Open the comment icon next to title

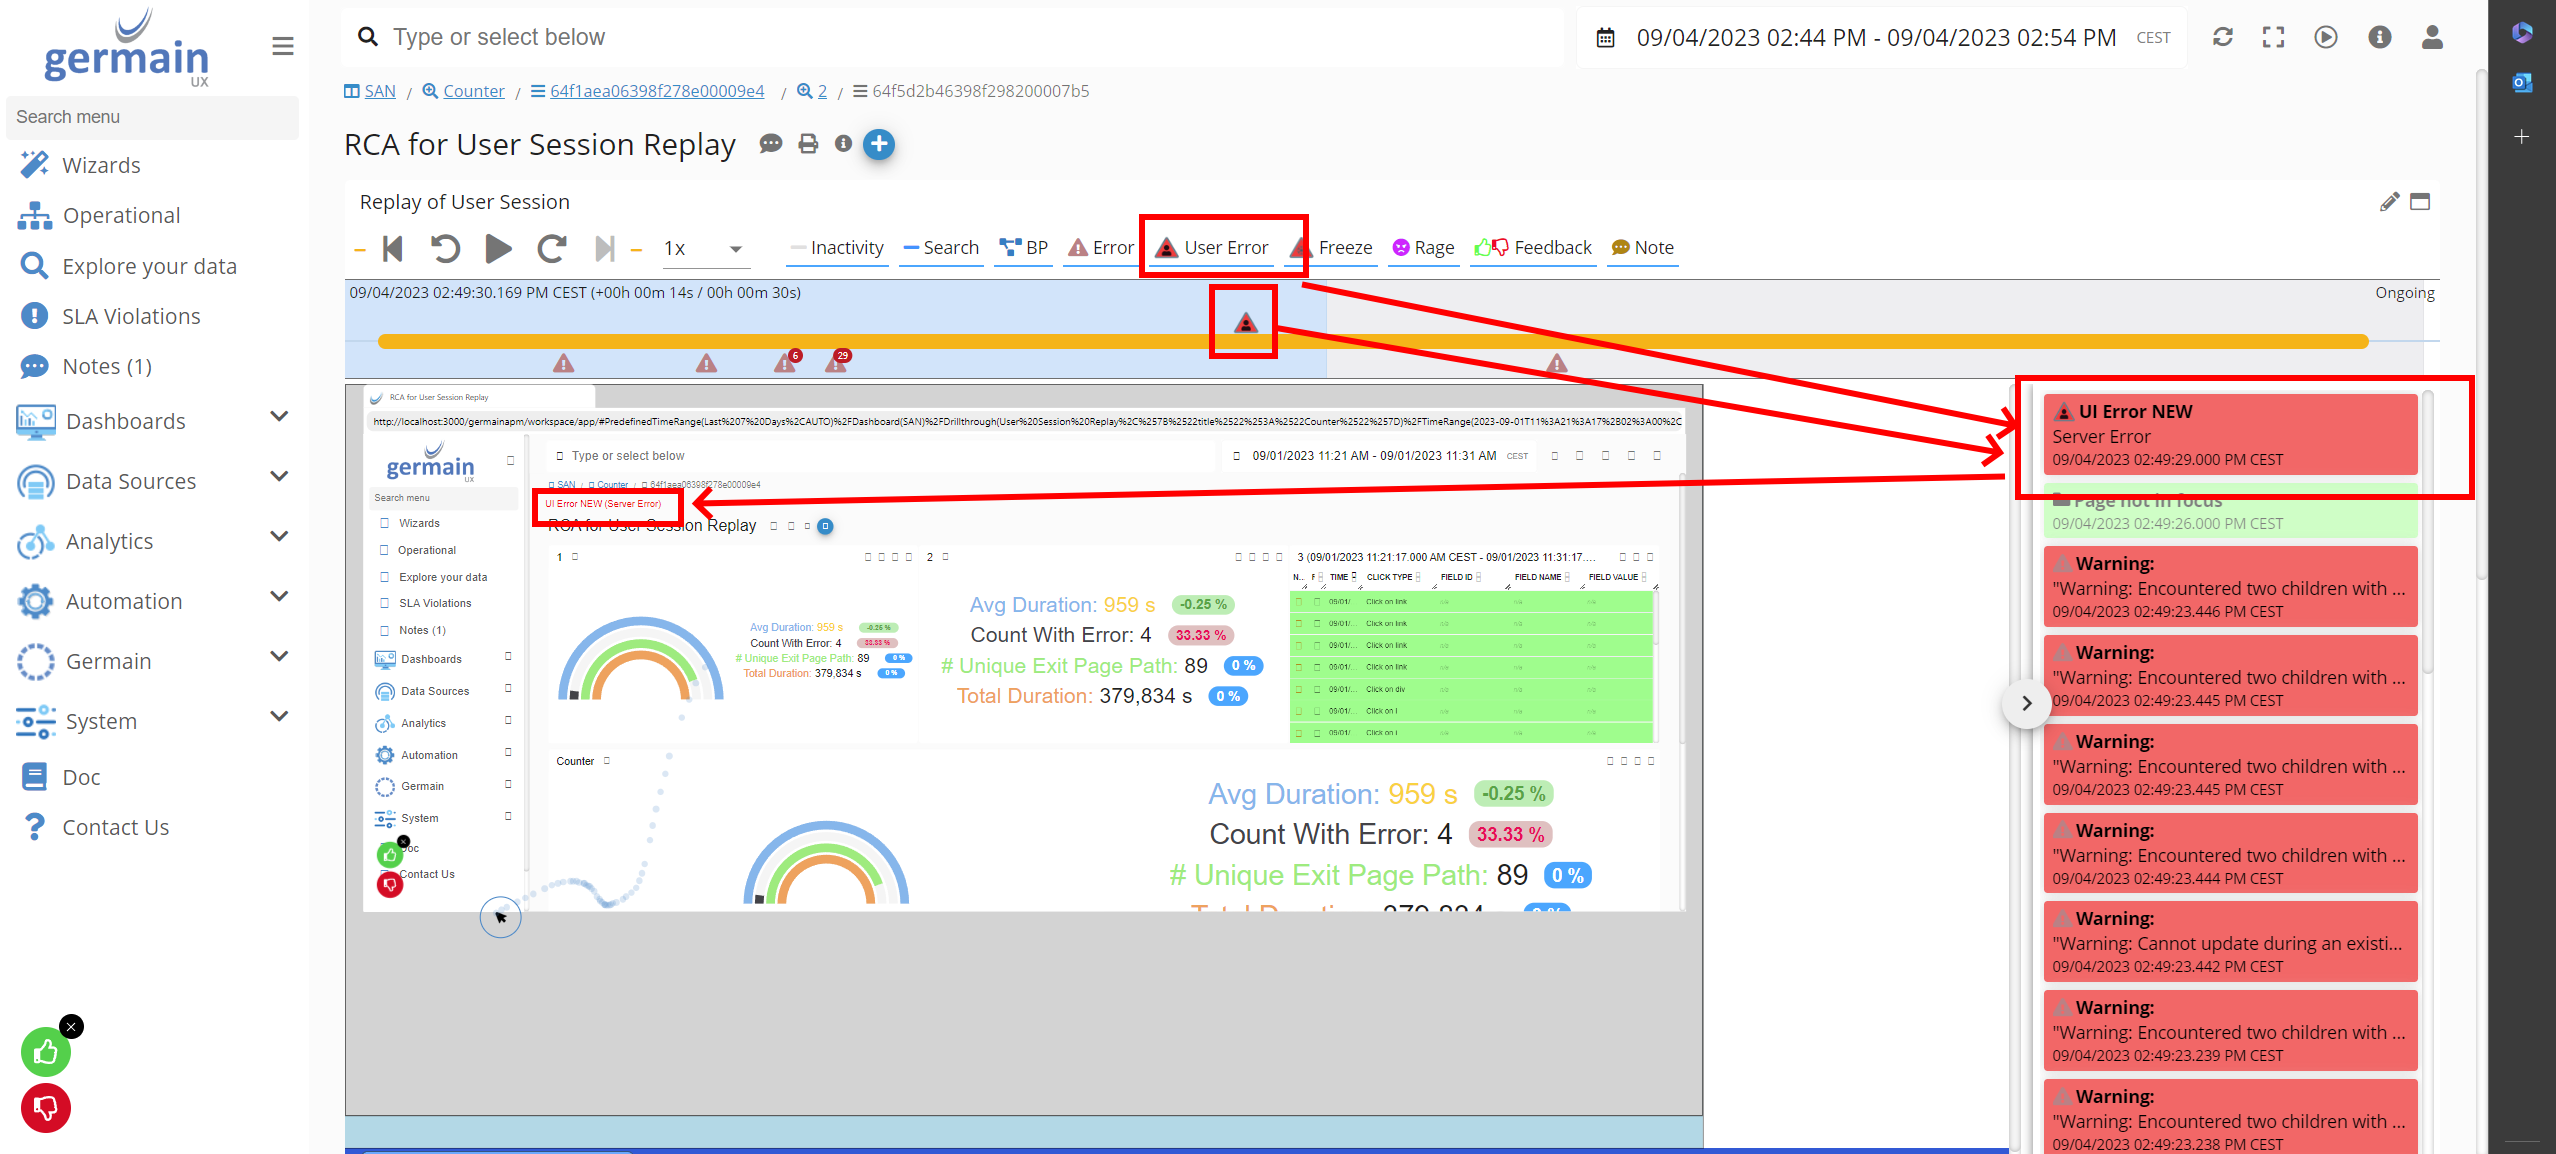[770, 144]
